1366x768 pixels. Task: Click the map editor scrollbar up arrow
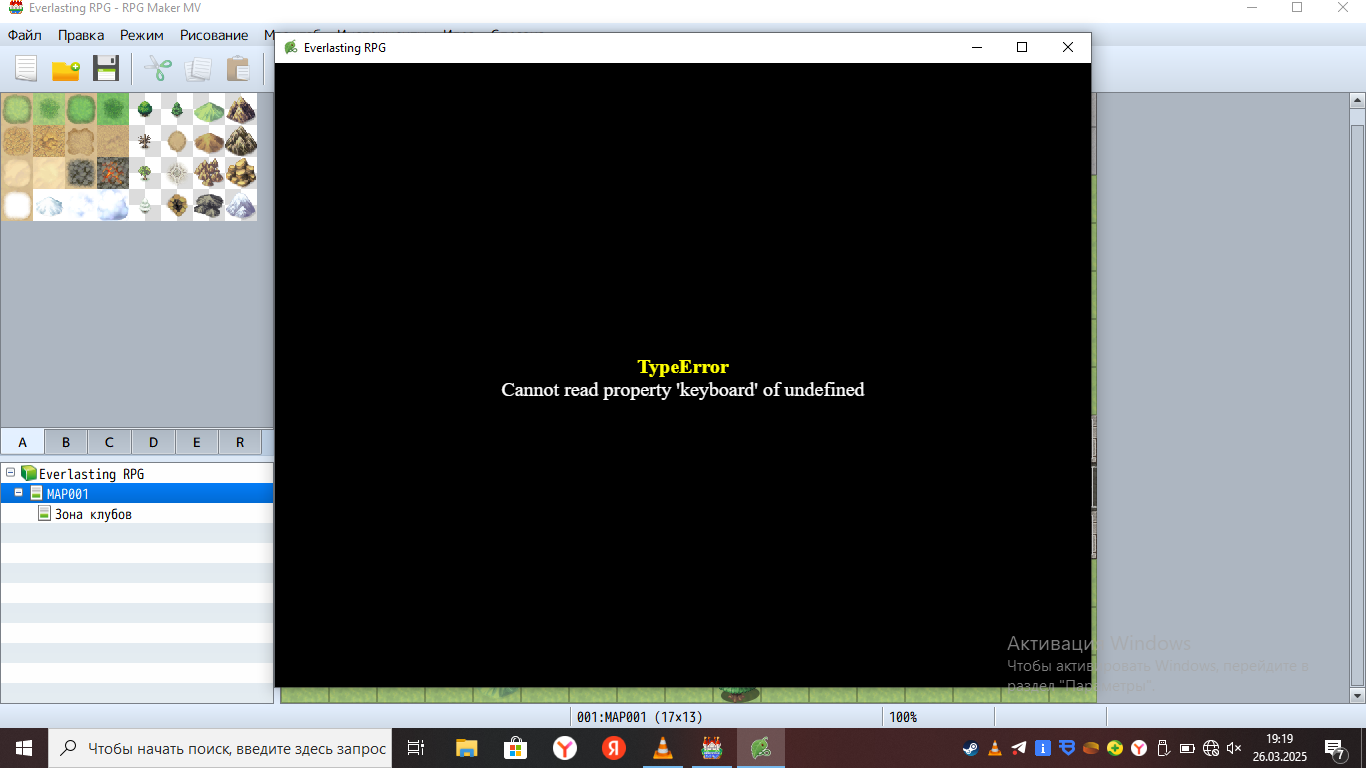[1357, 101]
